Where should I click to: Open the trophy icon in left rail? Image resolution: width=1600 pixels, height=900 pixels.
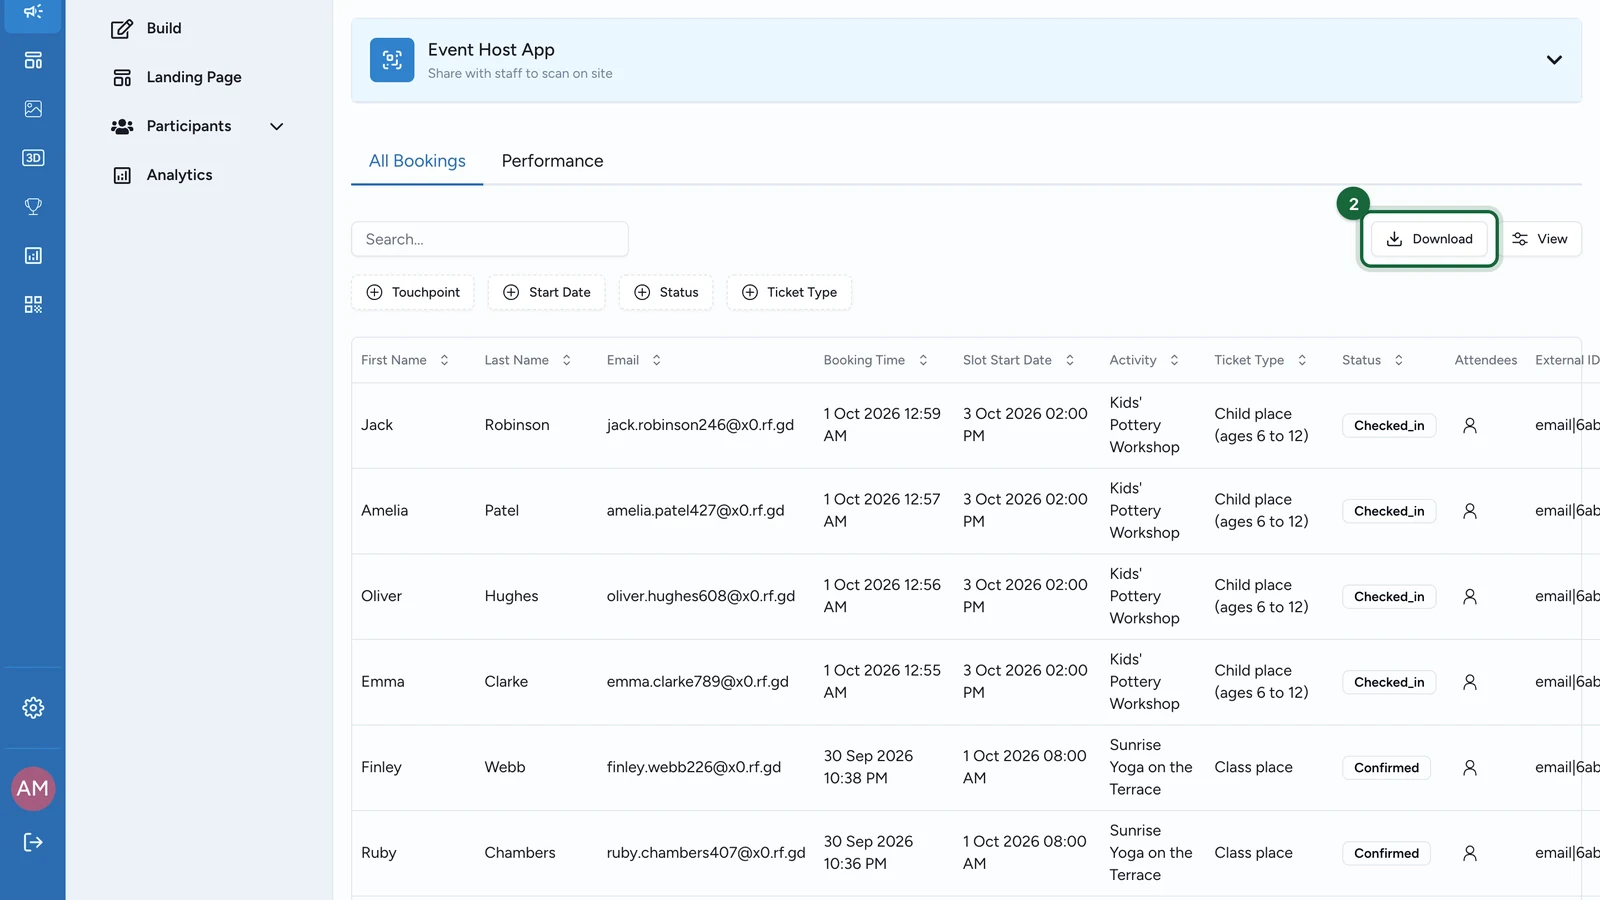[33, 207]
